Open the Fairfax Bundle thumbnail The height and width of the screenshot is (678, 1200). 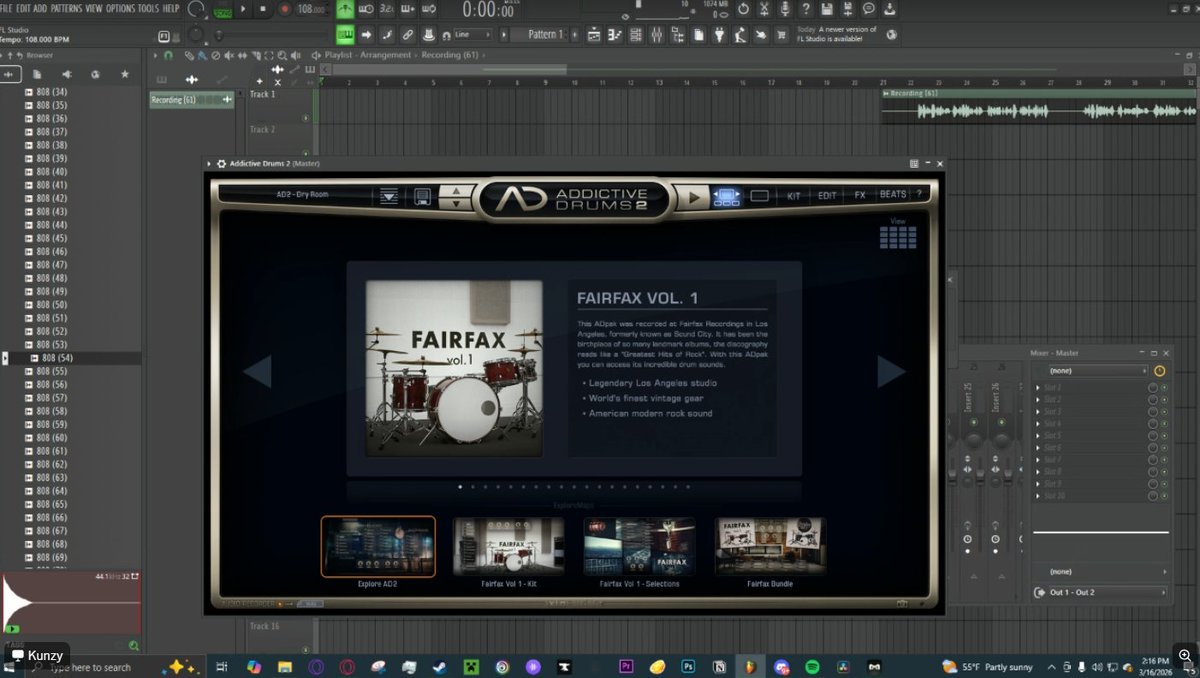coord(770,546)
